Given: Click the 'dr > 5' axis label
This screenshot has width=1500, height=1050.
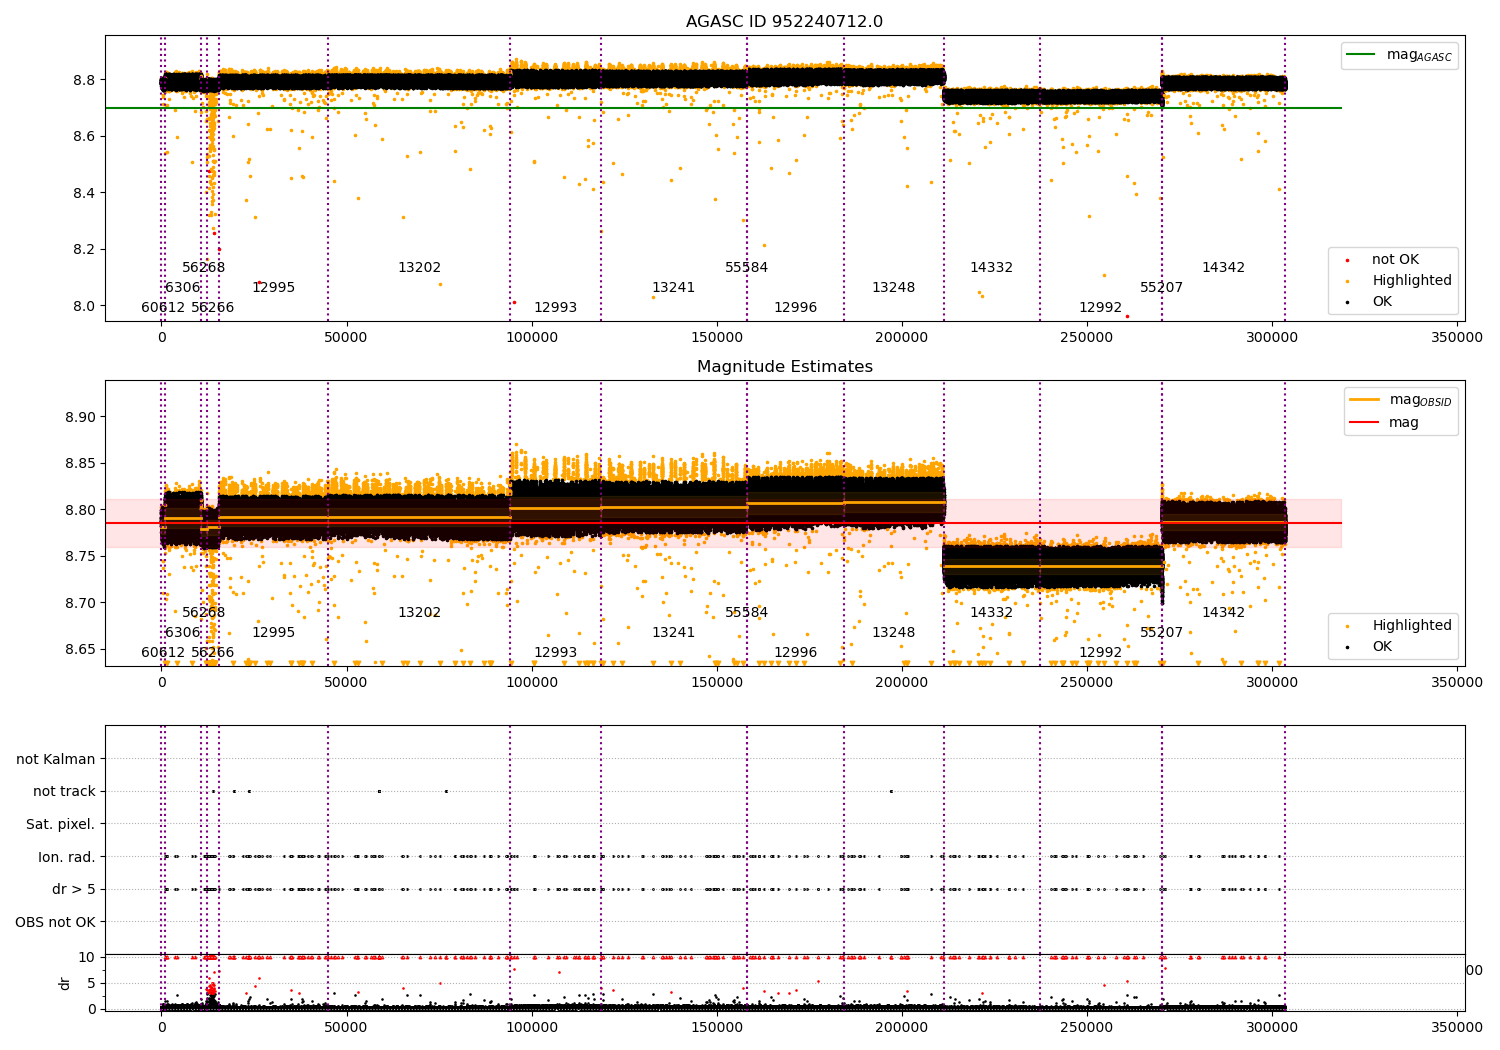Looking at the screenshot, I should (74, 889).
